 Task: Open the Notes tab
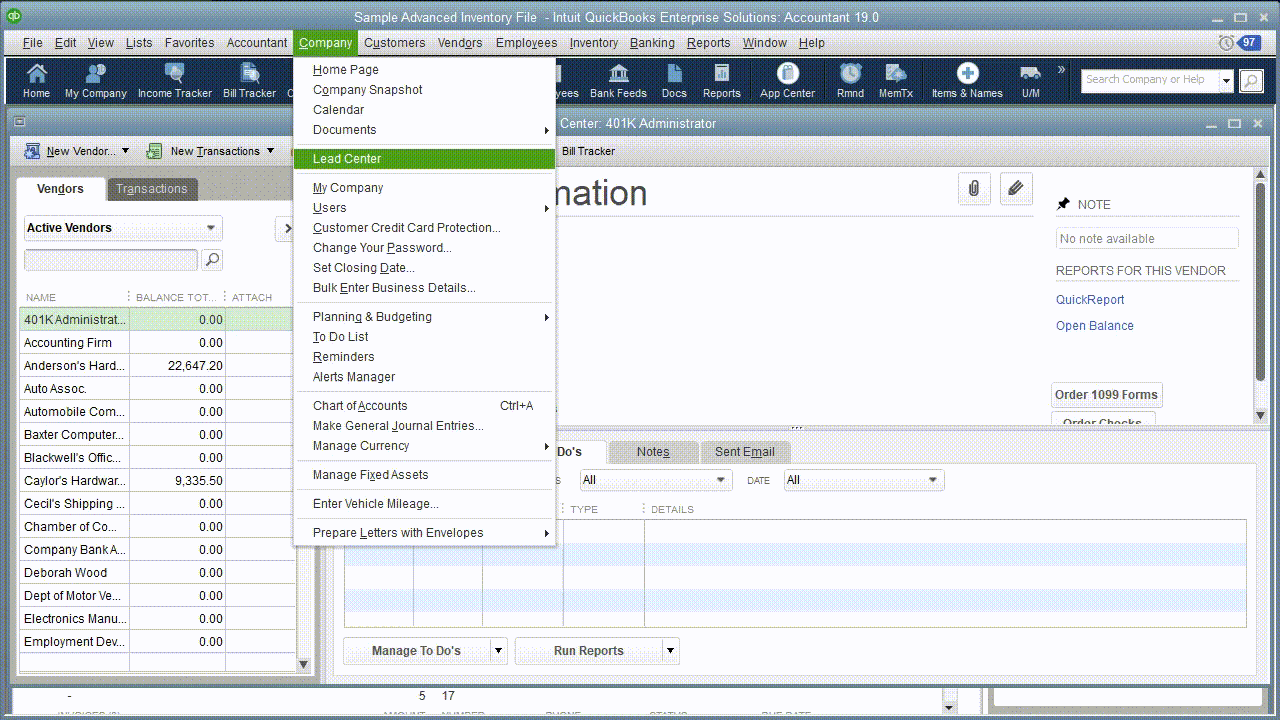tap(652, 452)
